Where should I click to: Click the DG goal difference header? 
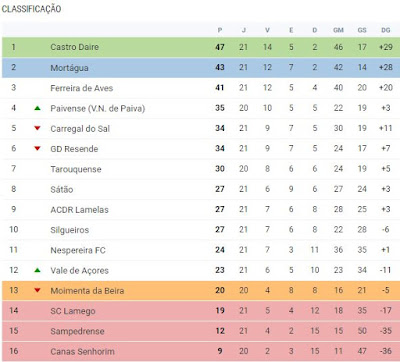(386, 30)
